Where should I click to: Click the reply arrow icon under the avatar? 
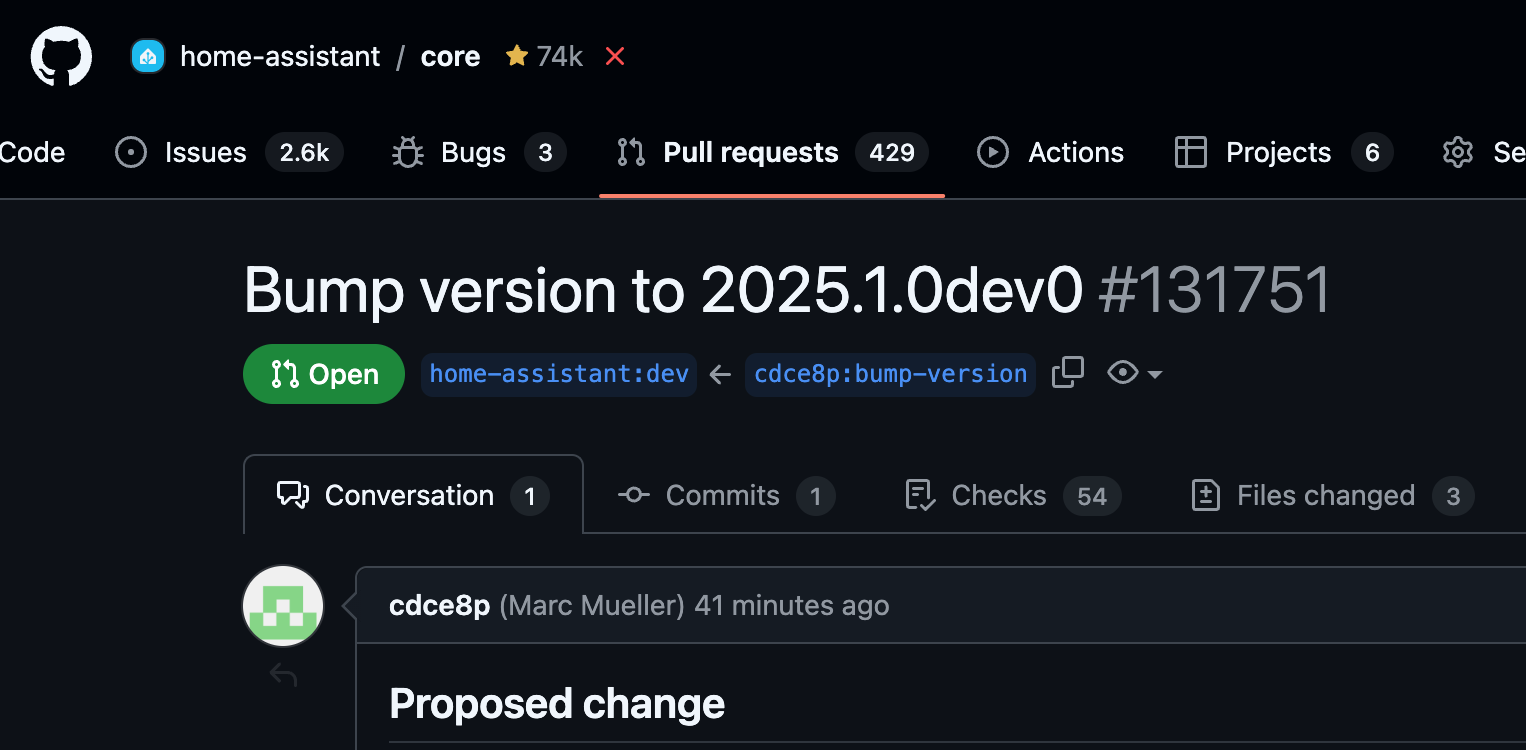[x=283, y=677]
